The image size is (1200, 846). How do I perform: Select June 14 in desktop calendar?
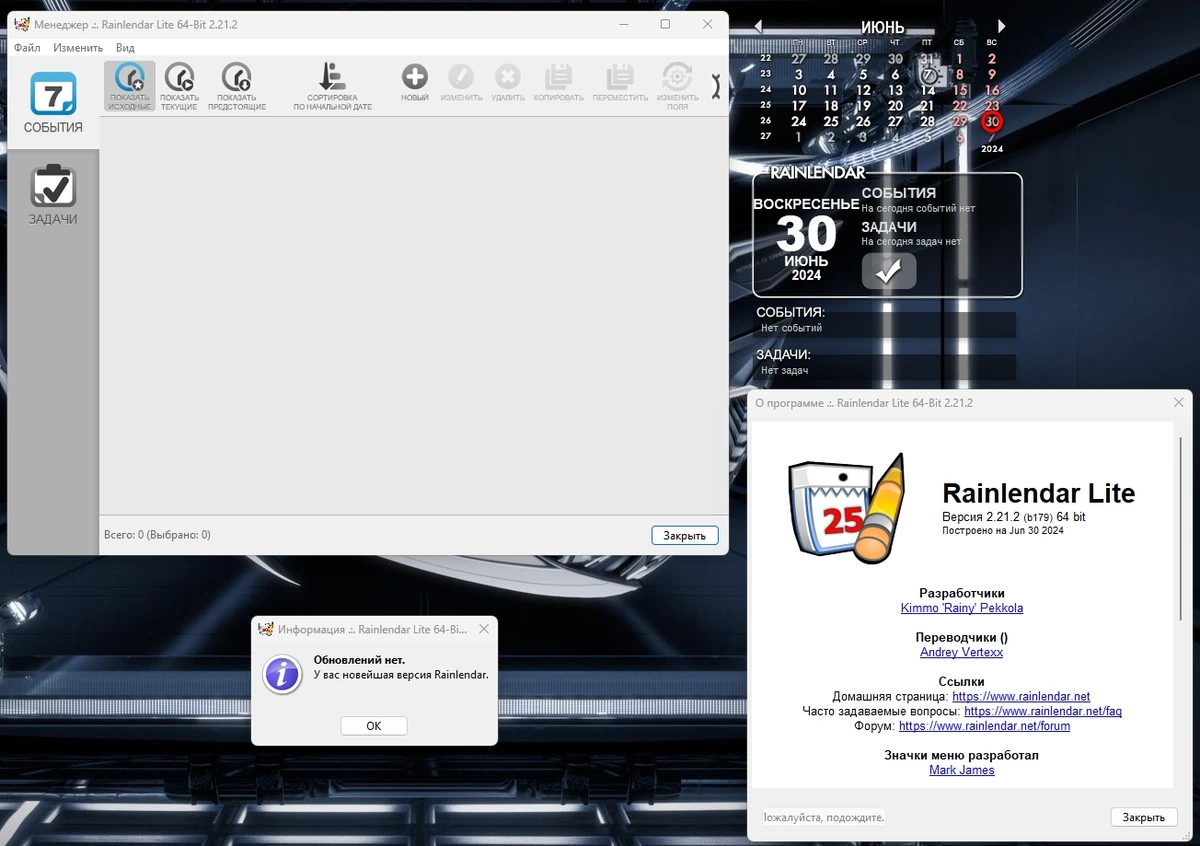point(927,90)
